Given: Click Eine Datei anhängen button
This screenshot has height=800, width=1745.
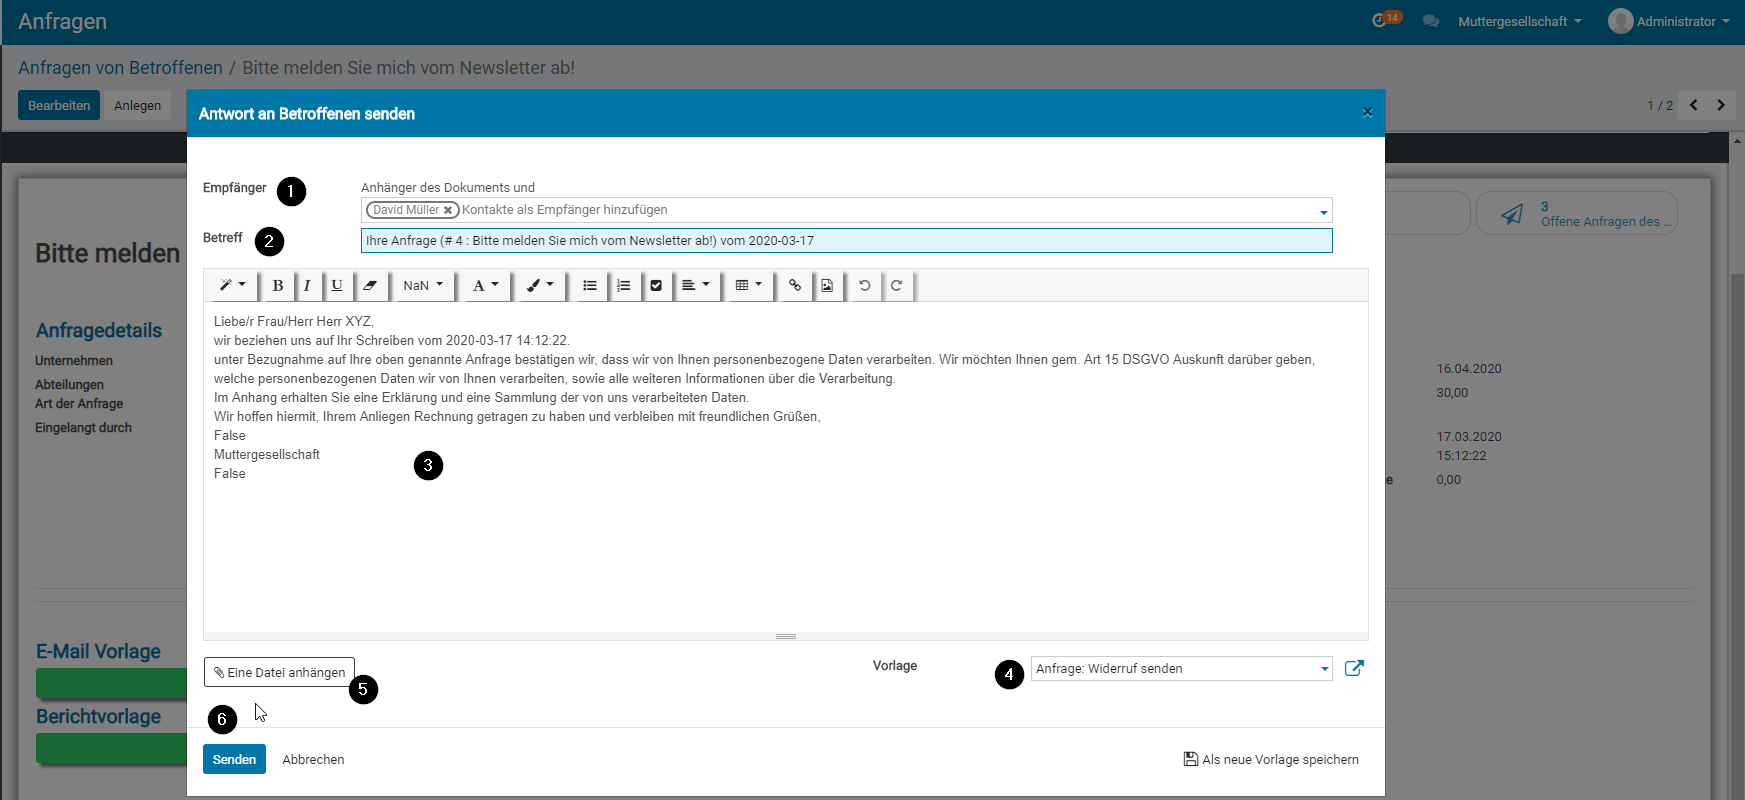Looking at the screenshot, I should 279,672.
